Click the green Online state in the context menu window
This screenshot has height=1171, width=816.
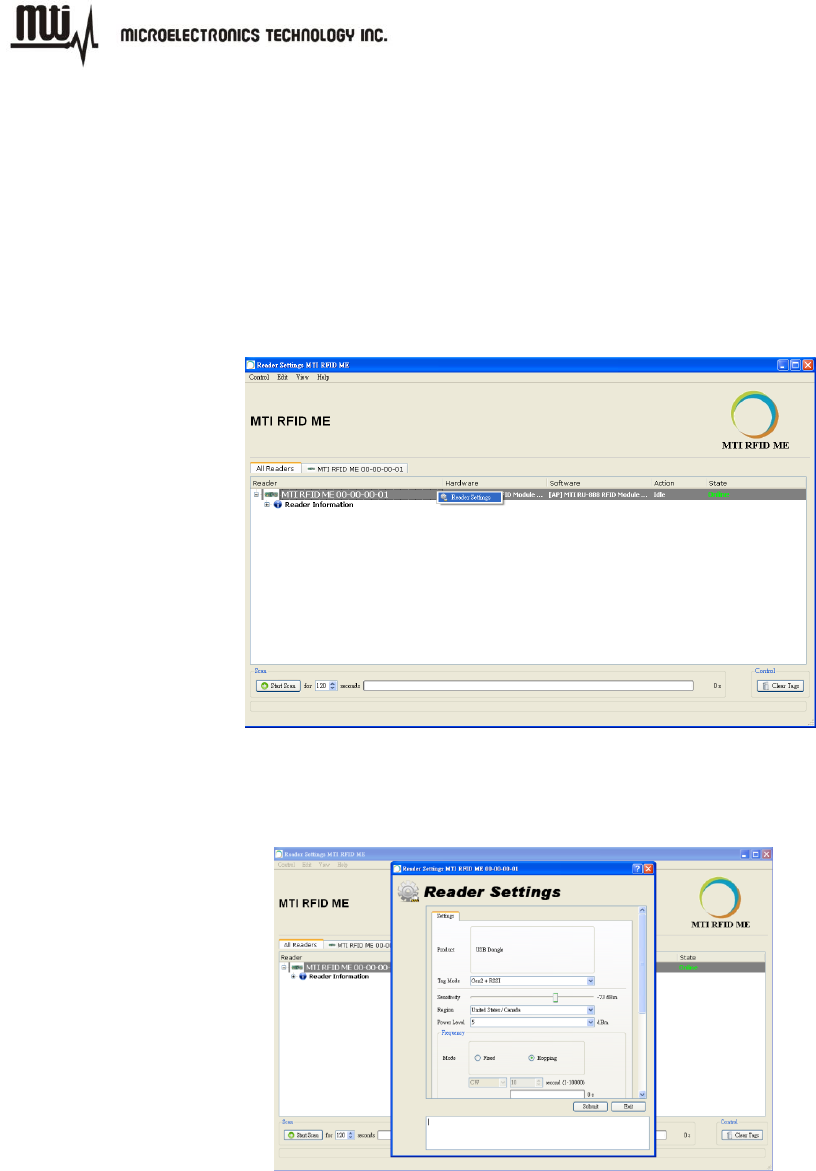point(718,494)
